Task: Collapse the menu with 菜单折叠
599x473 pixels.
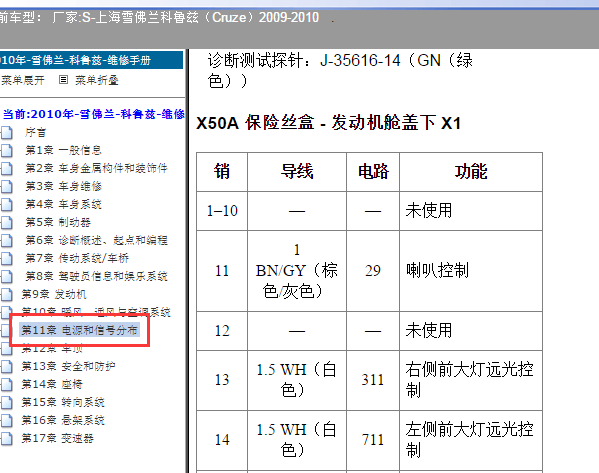Action: pos(97,80)
